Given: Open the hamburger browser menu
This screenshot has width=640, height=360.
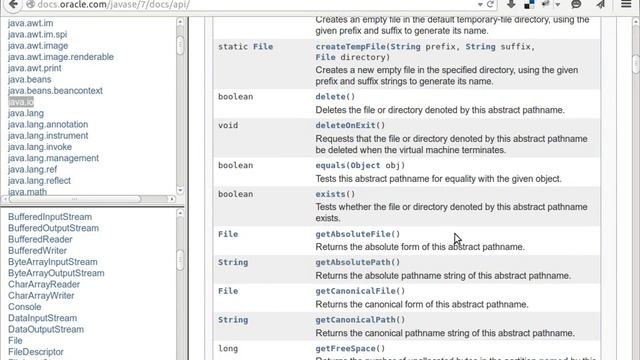Looking at the screenshot, I should [626, 4].
